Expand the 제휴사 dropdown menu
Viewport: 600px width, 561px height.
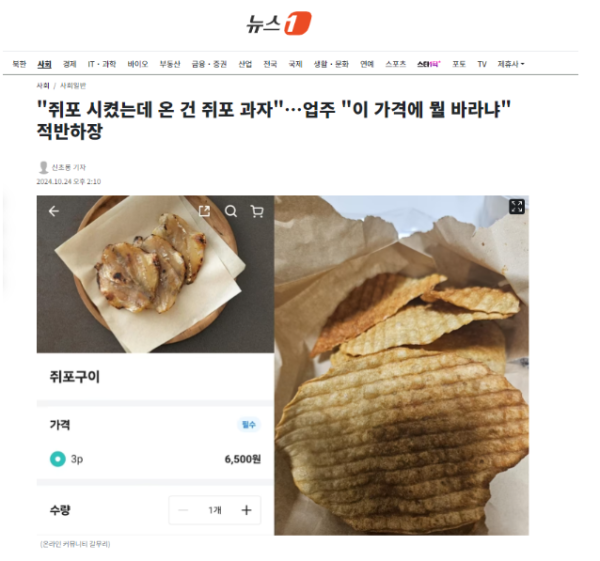511,64
